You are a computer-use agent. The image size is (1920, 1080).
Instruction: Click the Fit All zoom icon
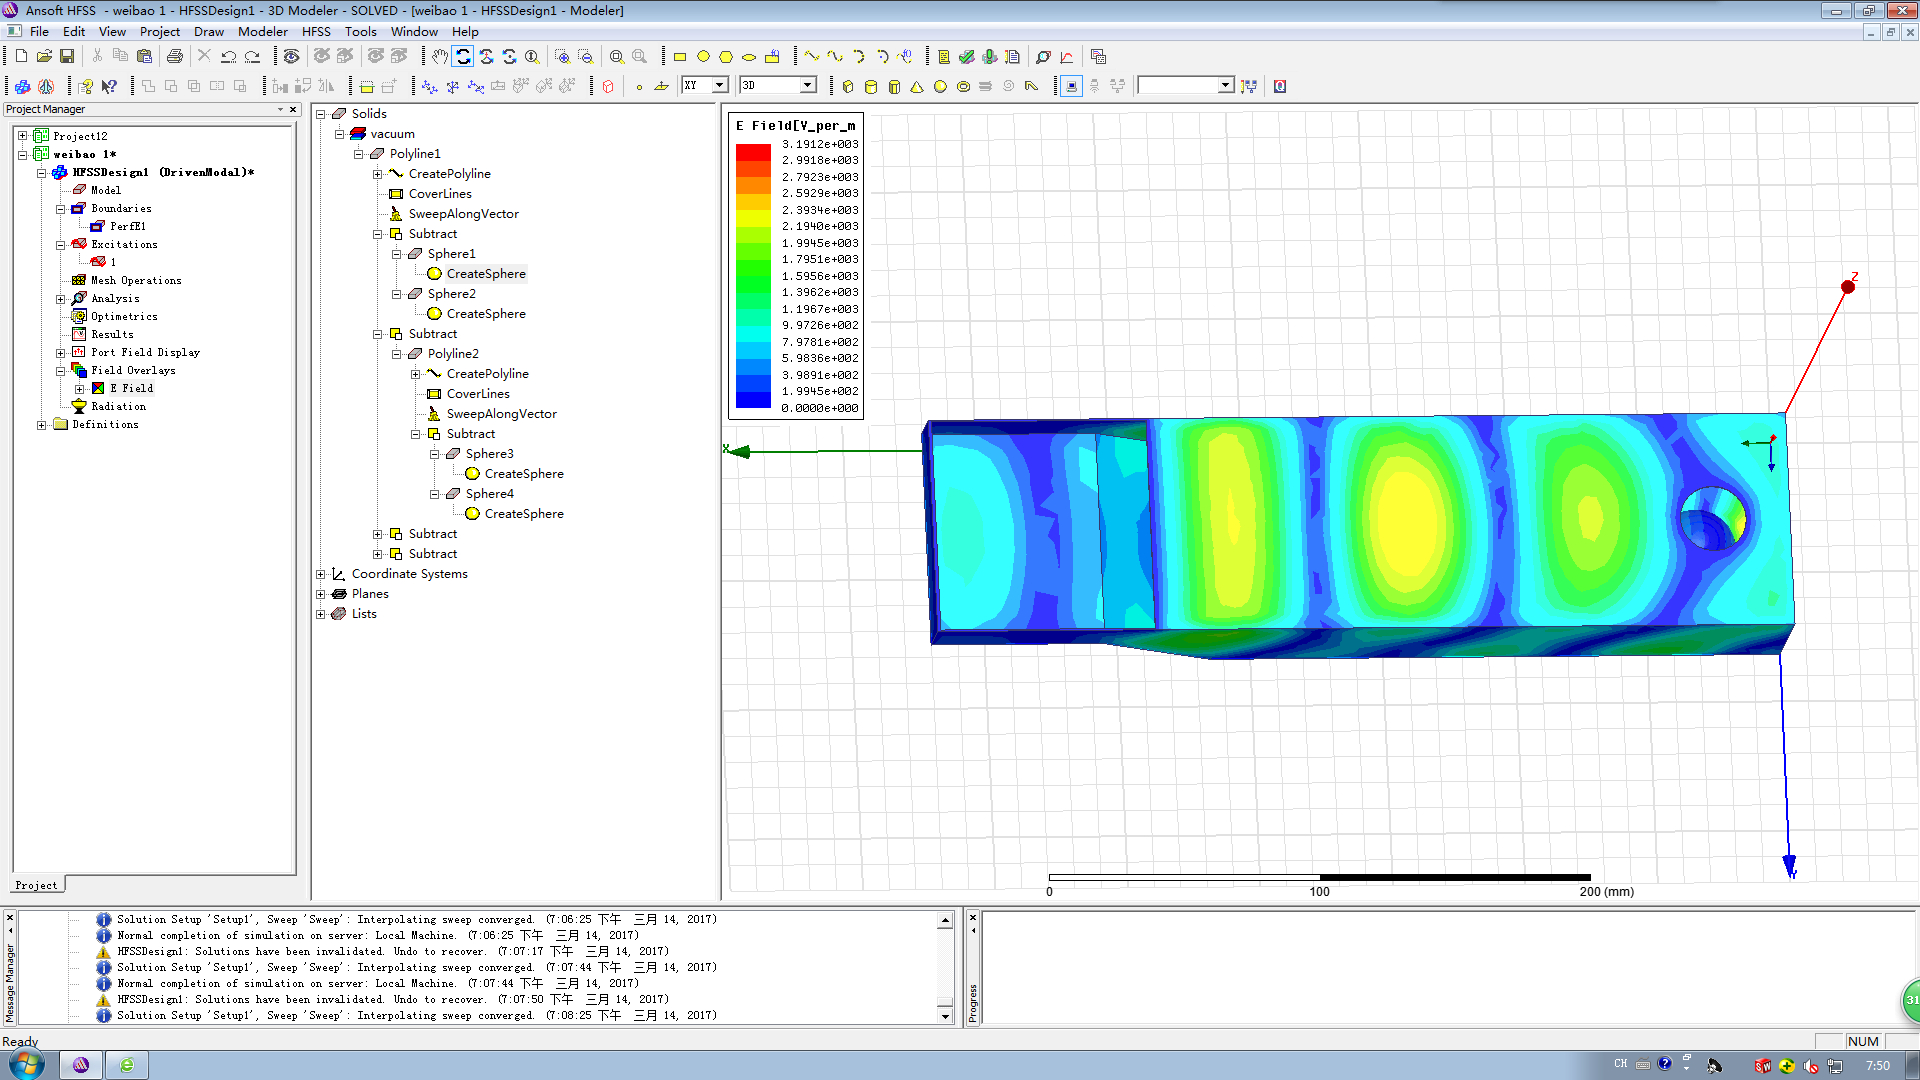(617, 57)
